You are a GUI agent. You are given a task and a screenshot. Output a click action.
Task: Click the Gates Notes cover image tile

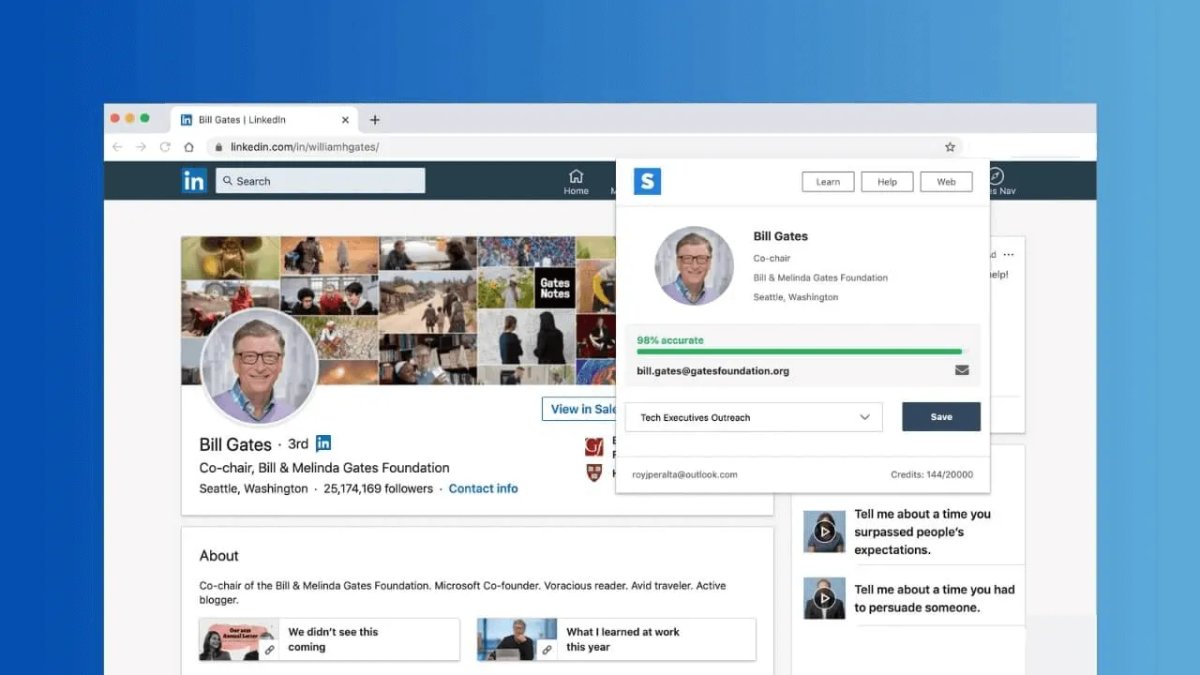[x=555, y=288]
